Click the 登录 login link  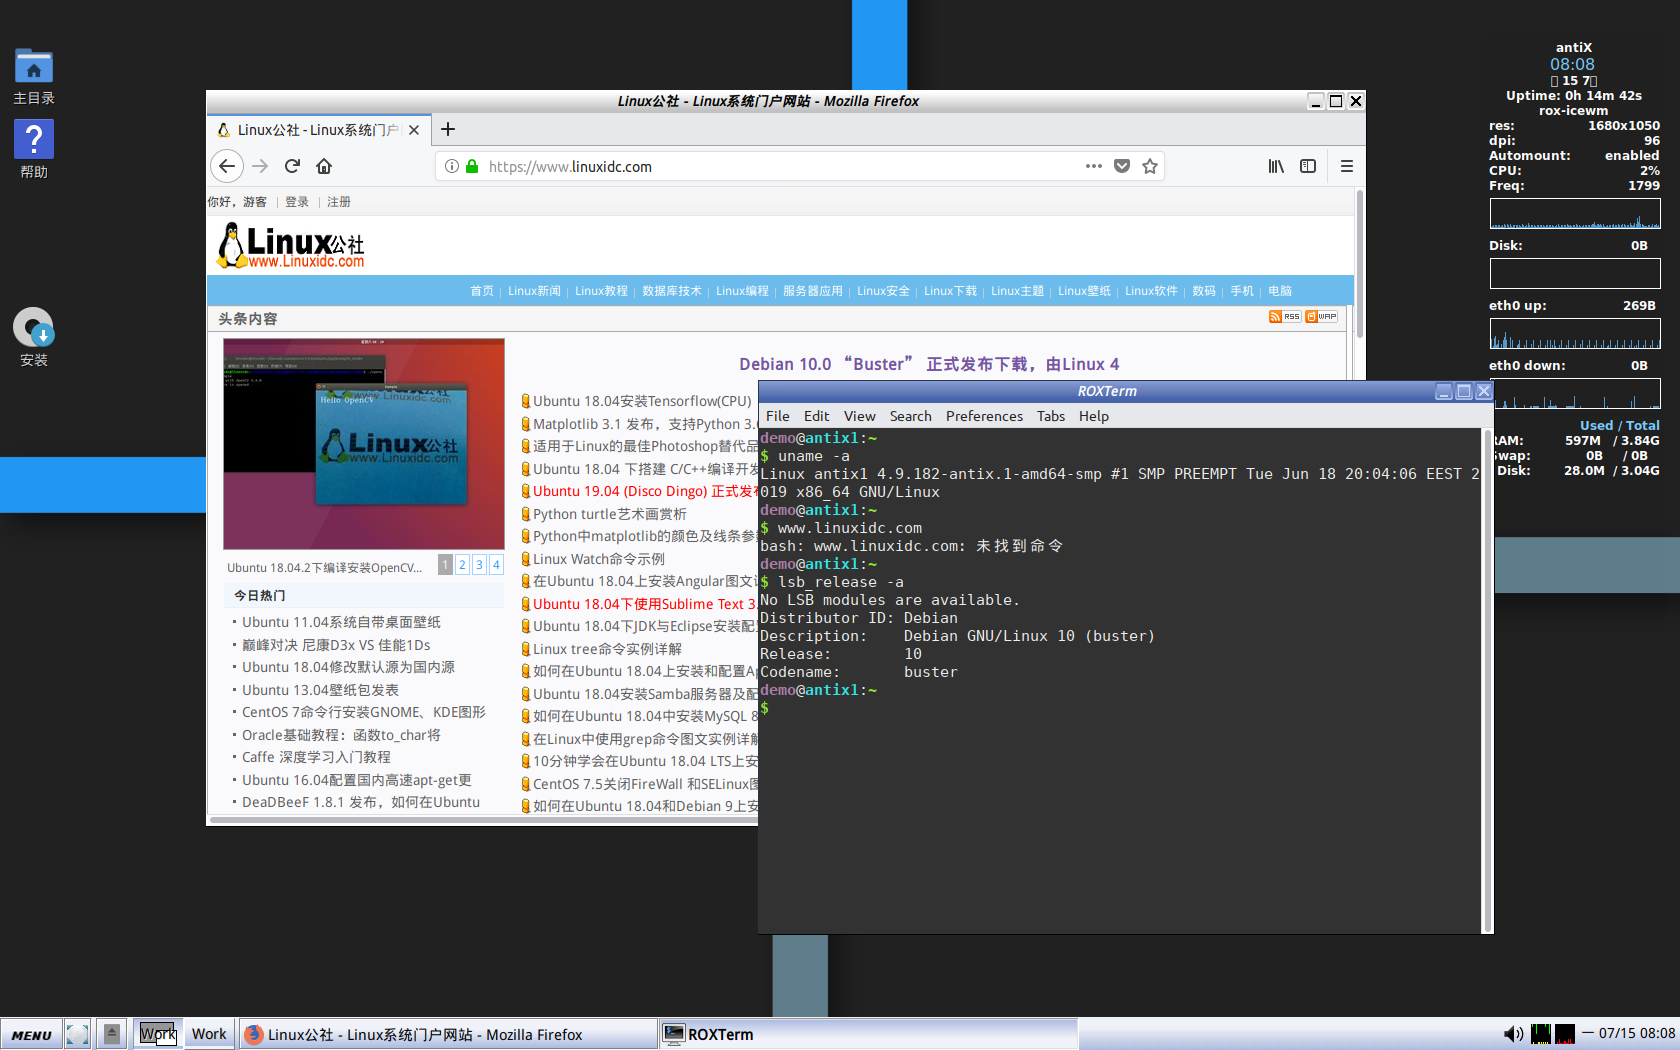(296, 201)
